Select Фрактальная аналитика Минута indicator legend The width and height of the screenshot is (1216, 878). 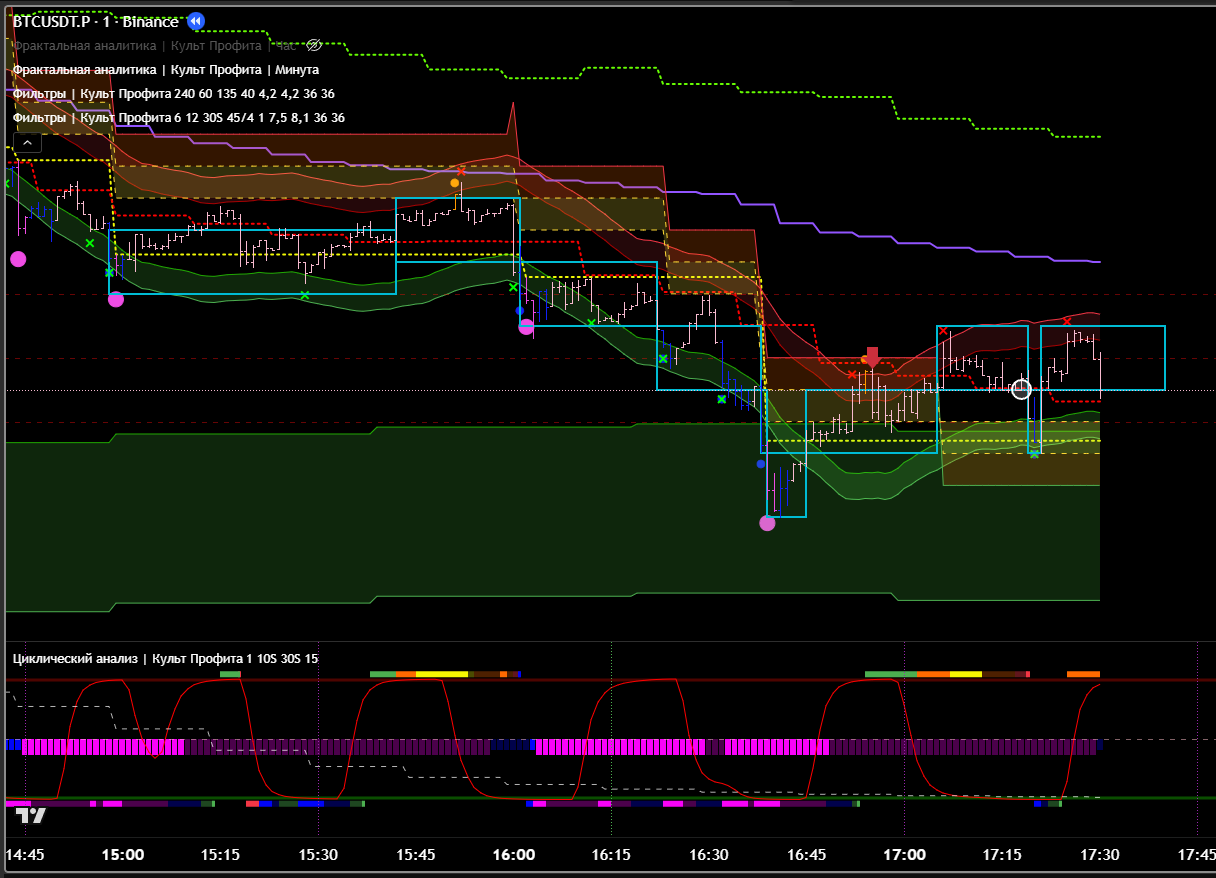(165, 69)
